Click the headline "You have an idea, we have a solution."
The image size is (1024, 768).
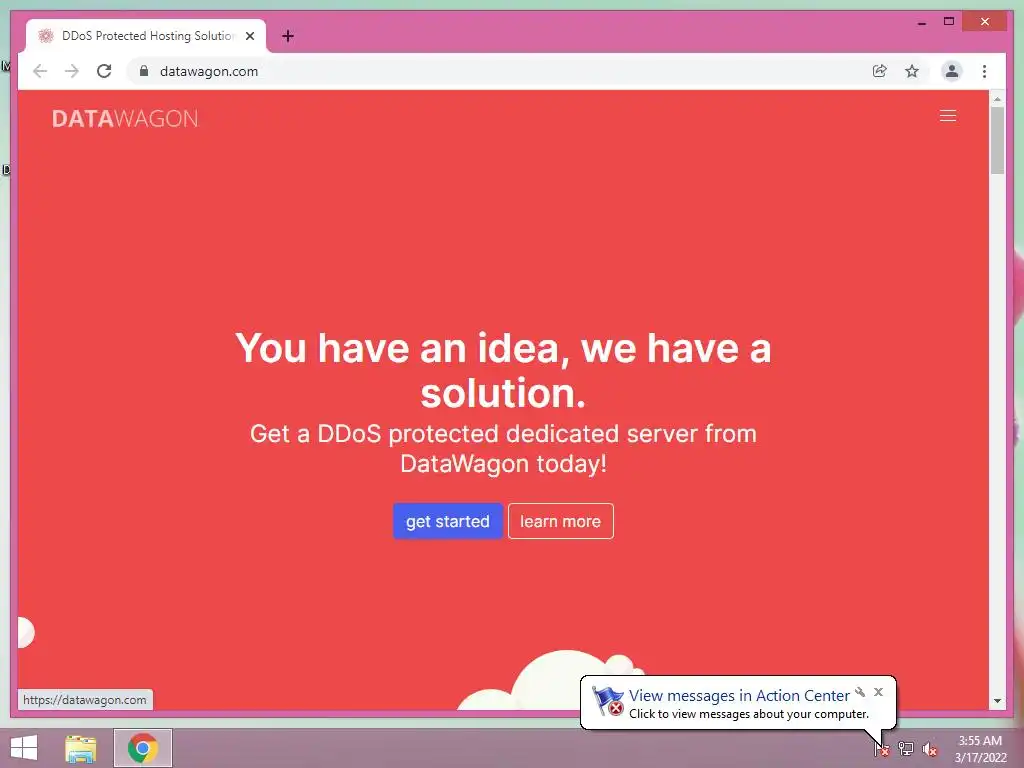[503, 370]
